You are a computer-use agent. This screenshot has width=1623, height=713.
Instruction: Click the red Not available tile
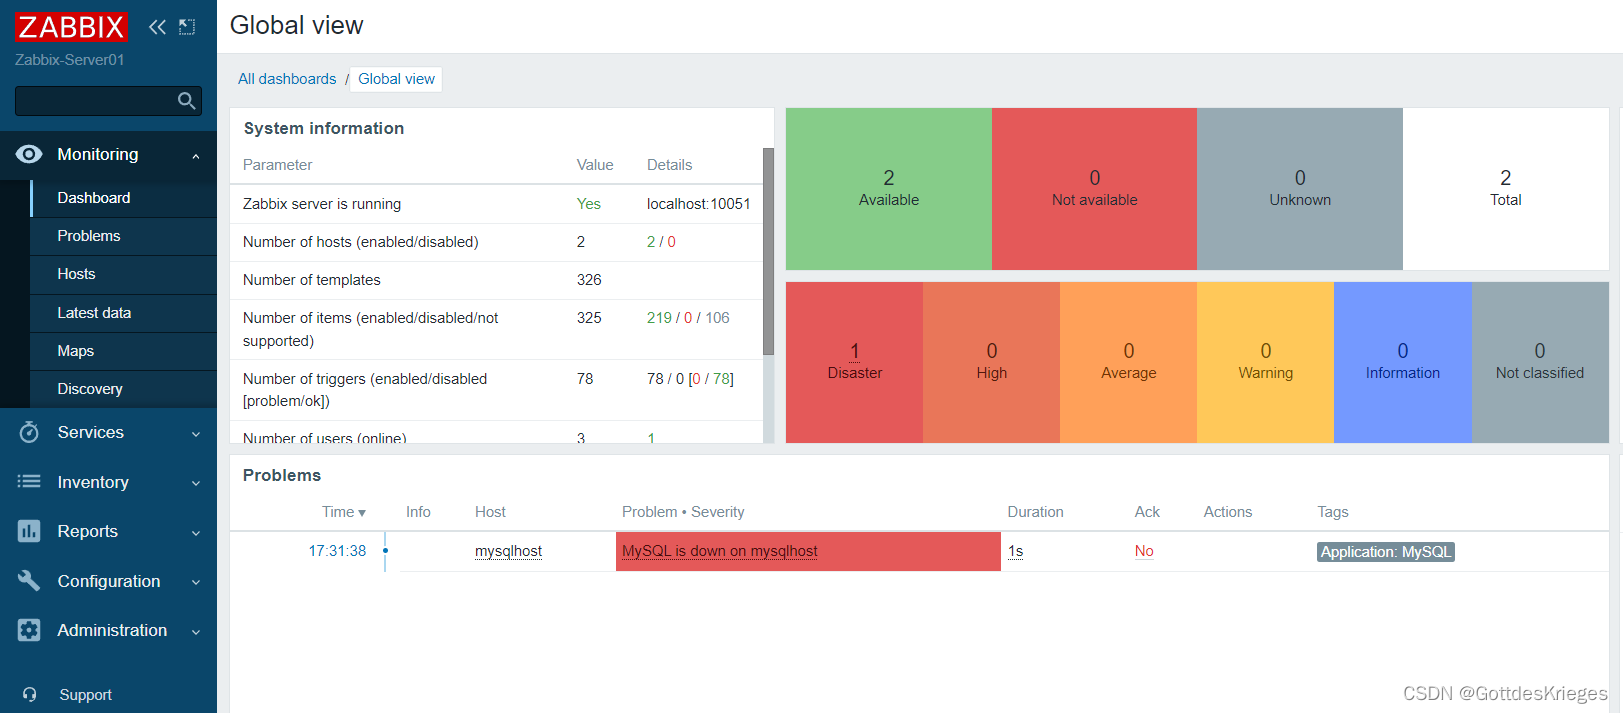pos(1094,189)
